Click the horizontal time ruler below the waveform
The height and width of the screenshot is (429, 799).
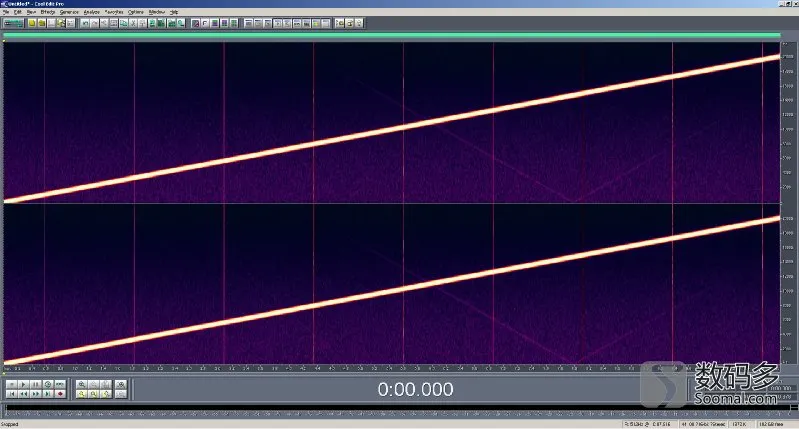391,368
